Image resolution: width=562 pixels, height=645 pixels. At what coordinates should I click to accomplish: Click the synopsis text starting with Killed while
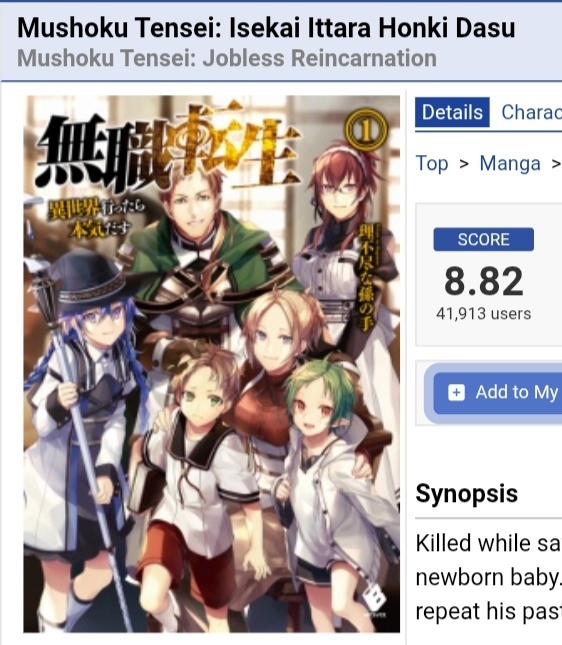[489, 577]
